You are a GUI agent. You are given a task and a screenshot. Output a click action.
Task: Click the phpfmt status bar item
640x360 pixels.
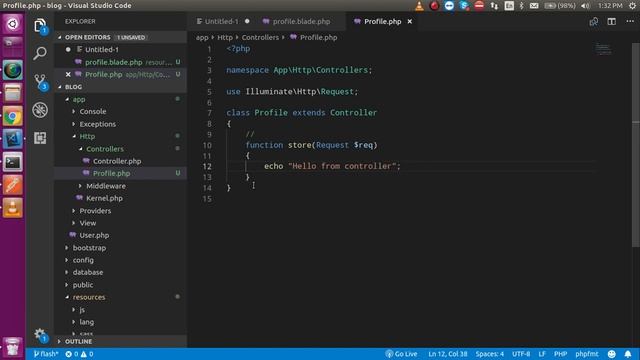(587, 354)
